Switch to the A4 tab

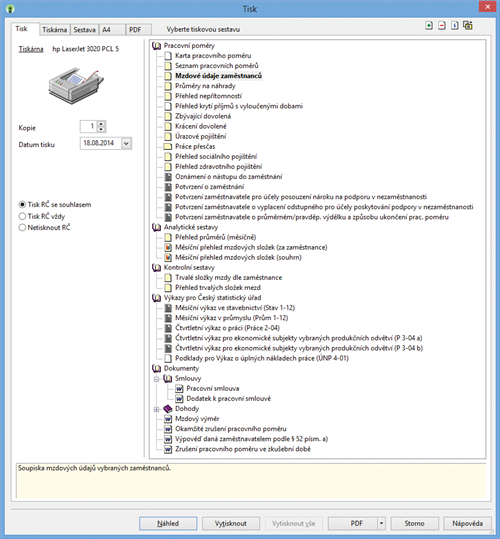point(112,30)
